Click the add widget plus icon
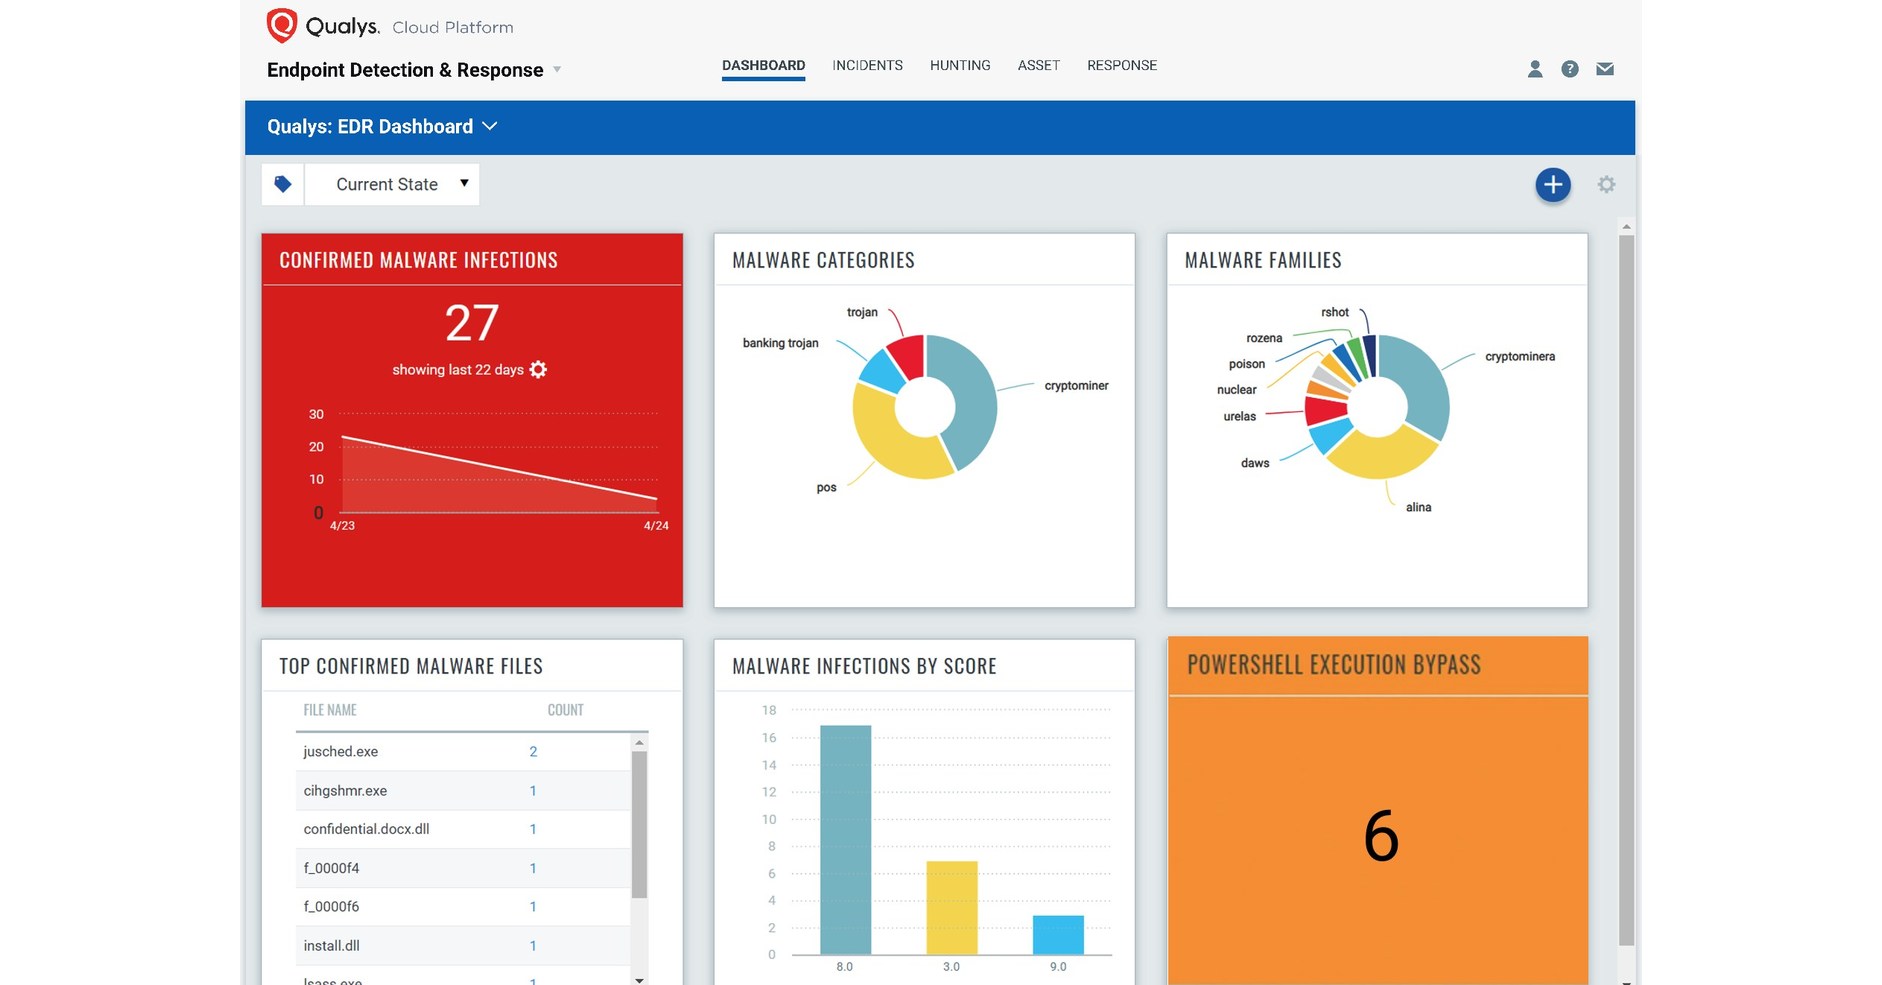 [x=1552, y=184]
